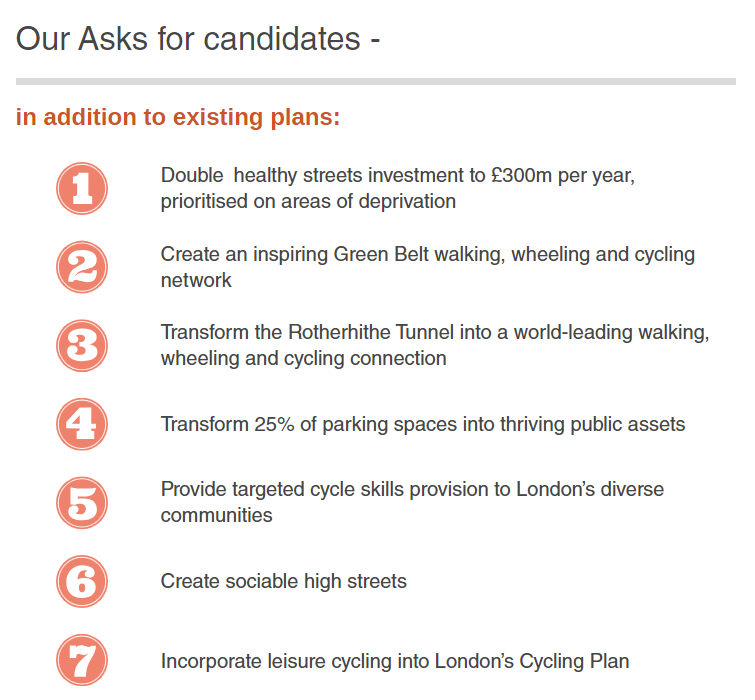Image resolution: width=755 pixels, height=700 pixels.
Task: Click the number 6 circle icon
Action: point(82,582)
